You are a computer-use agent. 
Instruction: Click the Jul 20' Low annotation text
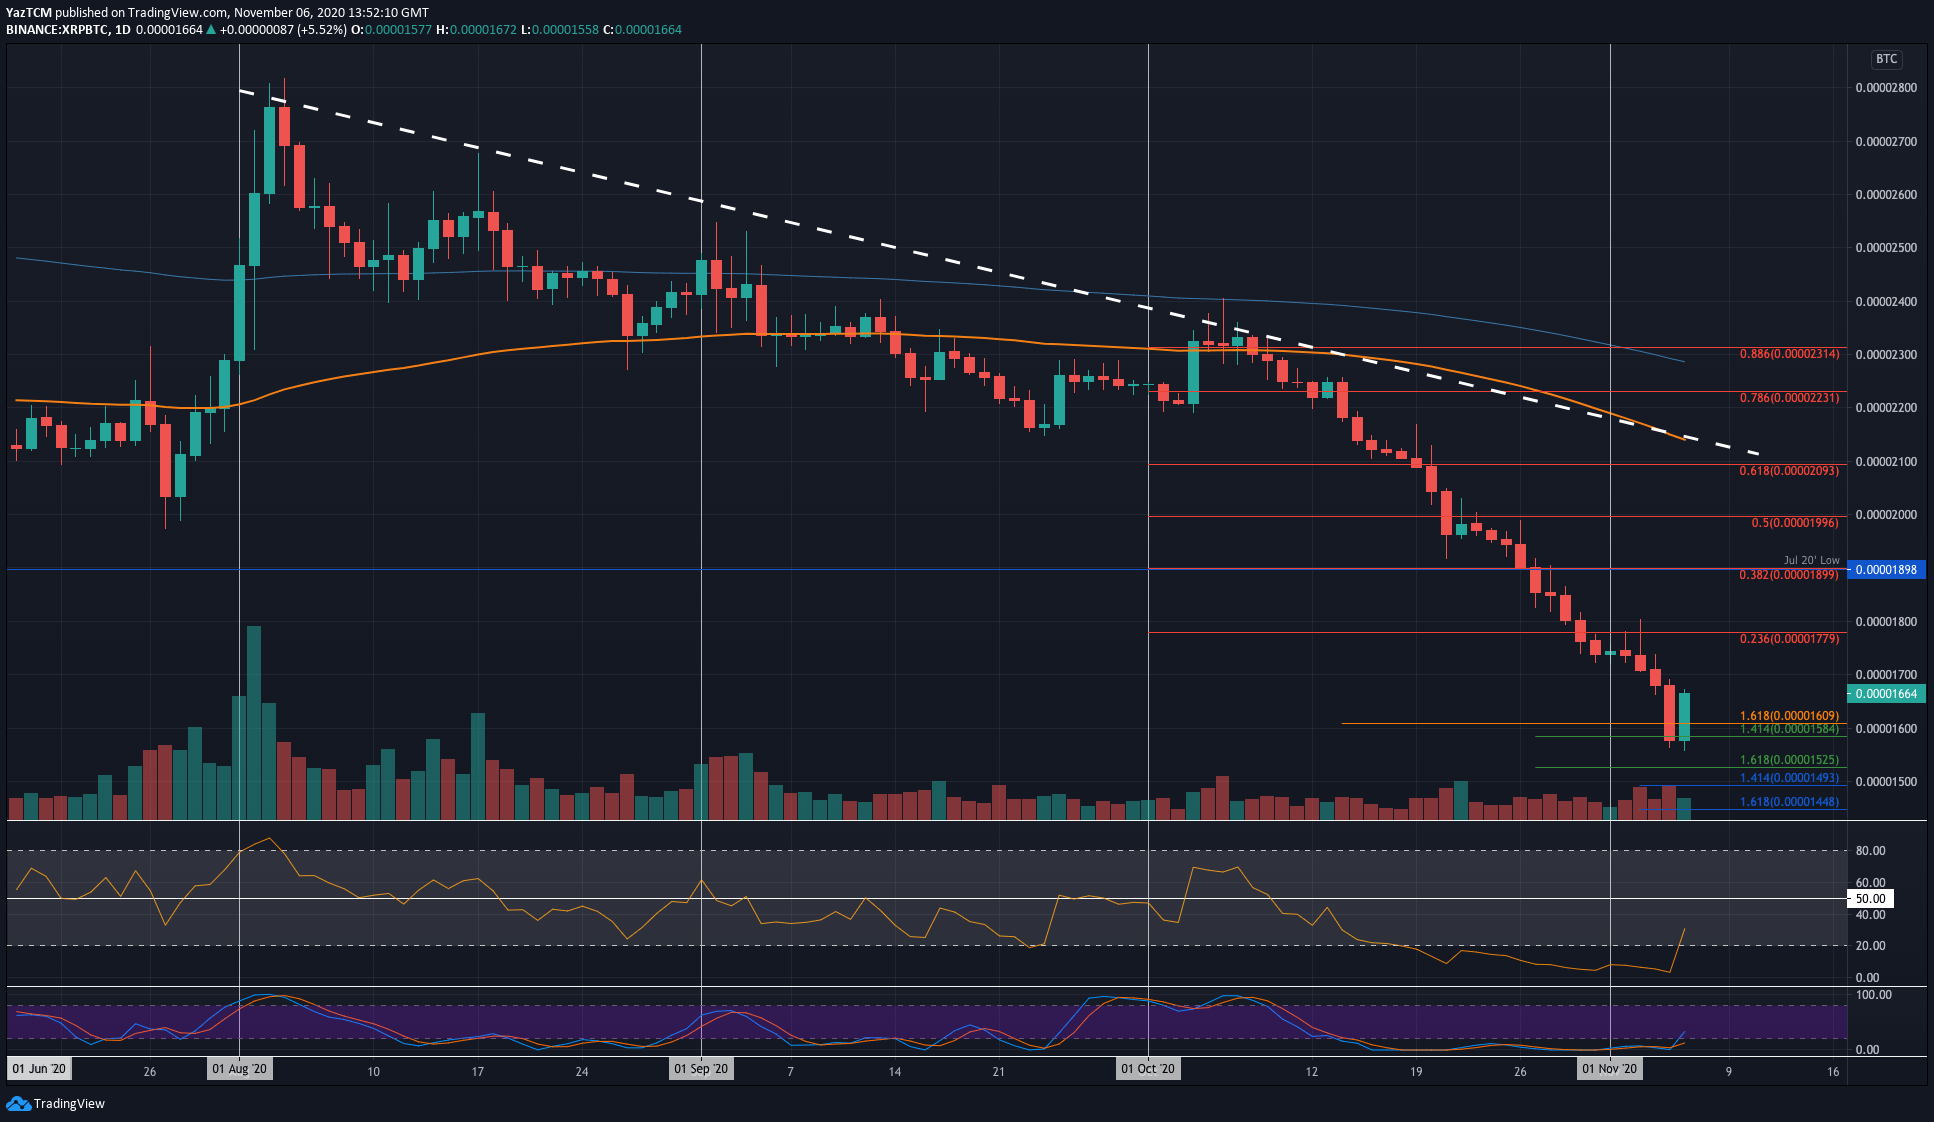(1811, 560)
